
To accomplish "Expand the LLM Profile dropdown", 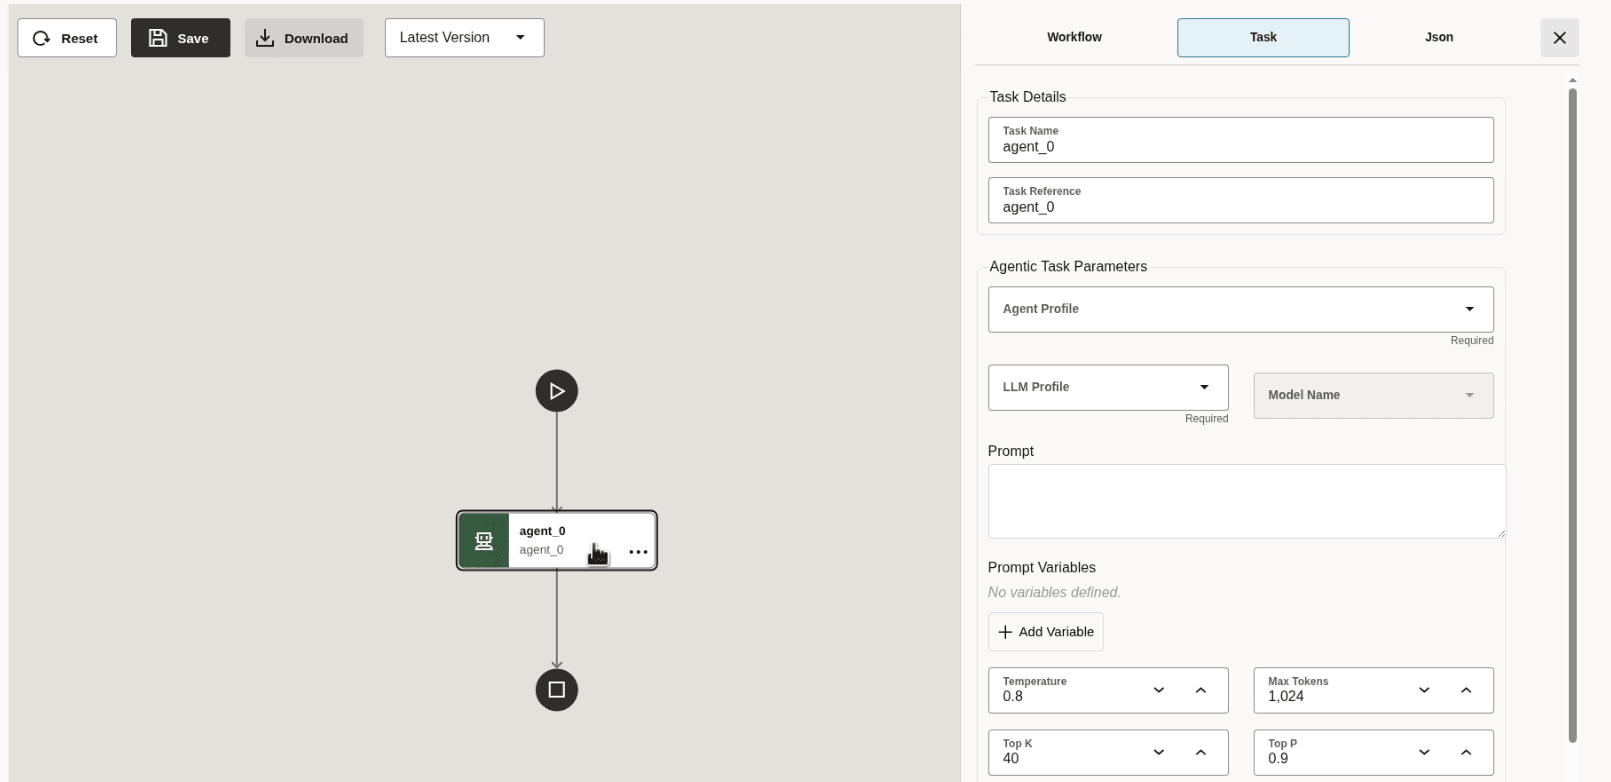I will (1108, 387).
